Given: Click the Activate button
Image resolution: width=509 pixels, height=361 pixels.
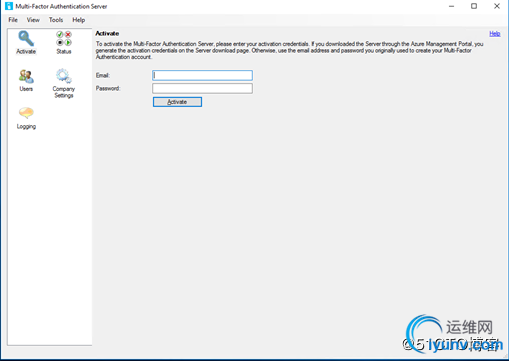Looking at the screenshot, I should [177, 102].
